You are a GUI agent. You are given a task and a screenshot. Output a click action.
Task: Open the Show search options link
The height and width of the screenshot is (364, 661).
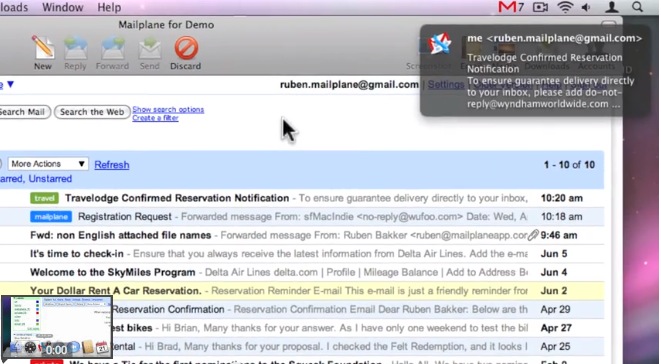coord(168,109)
